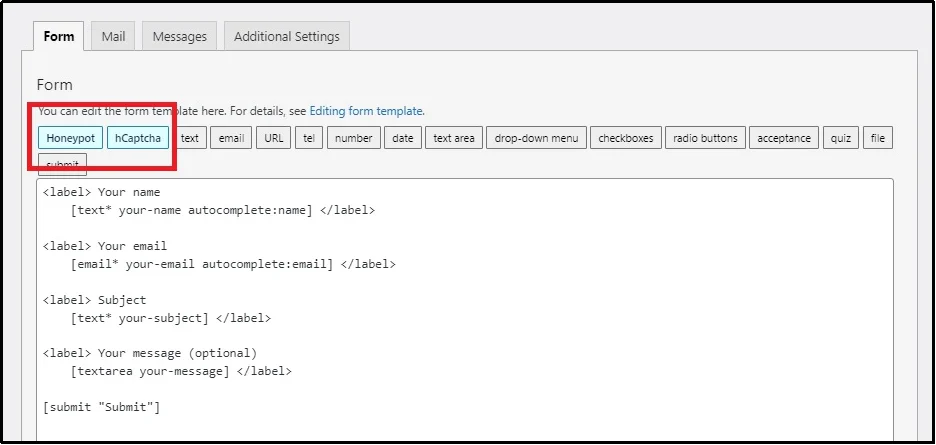Viewport: 936px width, 445px height.
Task: Insert a Honeypot tag
Action: (x=70, y=138)
